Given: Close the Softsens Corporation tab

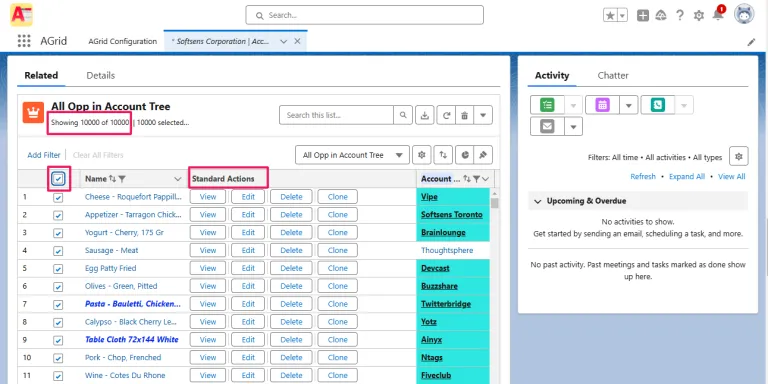Looking at the screenshot, I should pos(297,42).
